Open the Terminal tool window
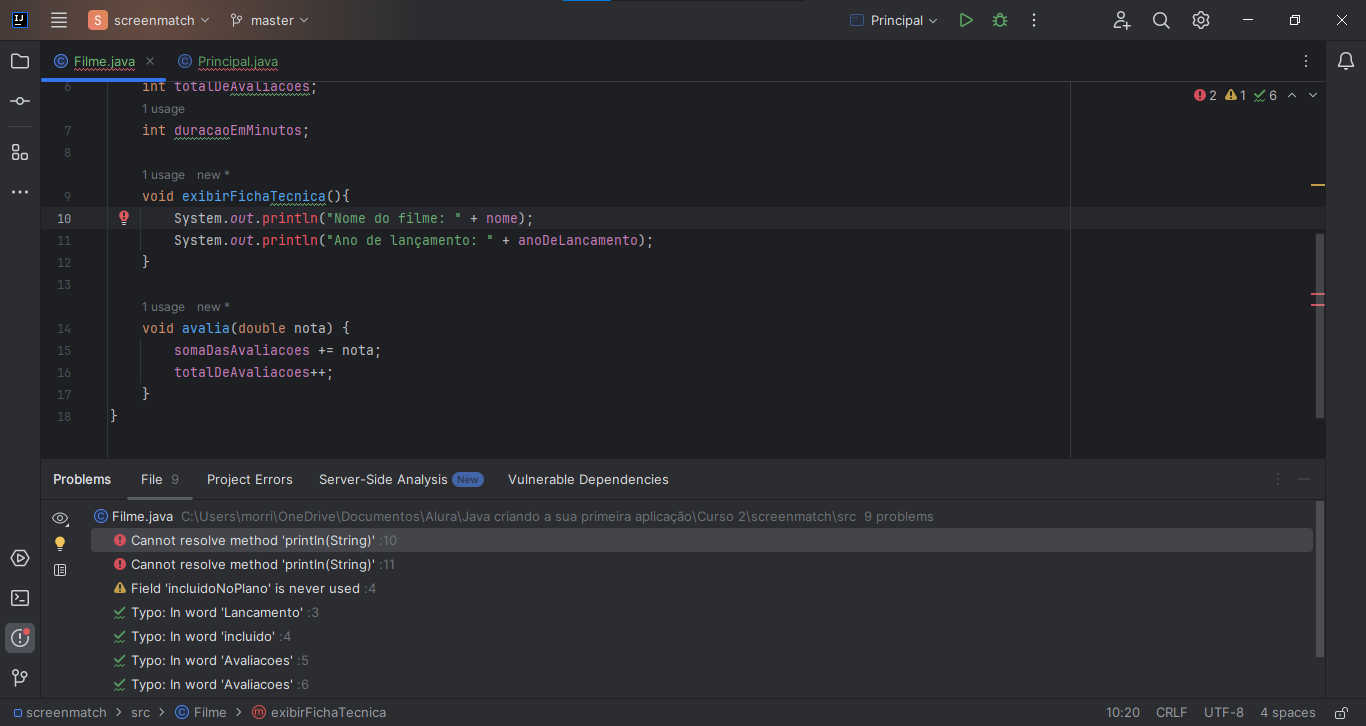Viewport: 1366px width, 726px height. tap(20, 598)
